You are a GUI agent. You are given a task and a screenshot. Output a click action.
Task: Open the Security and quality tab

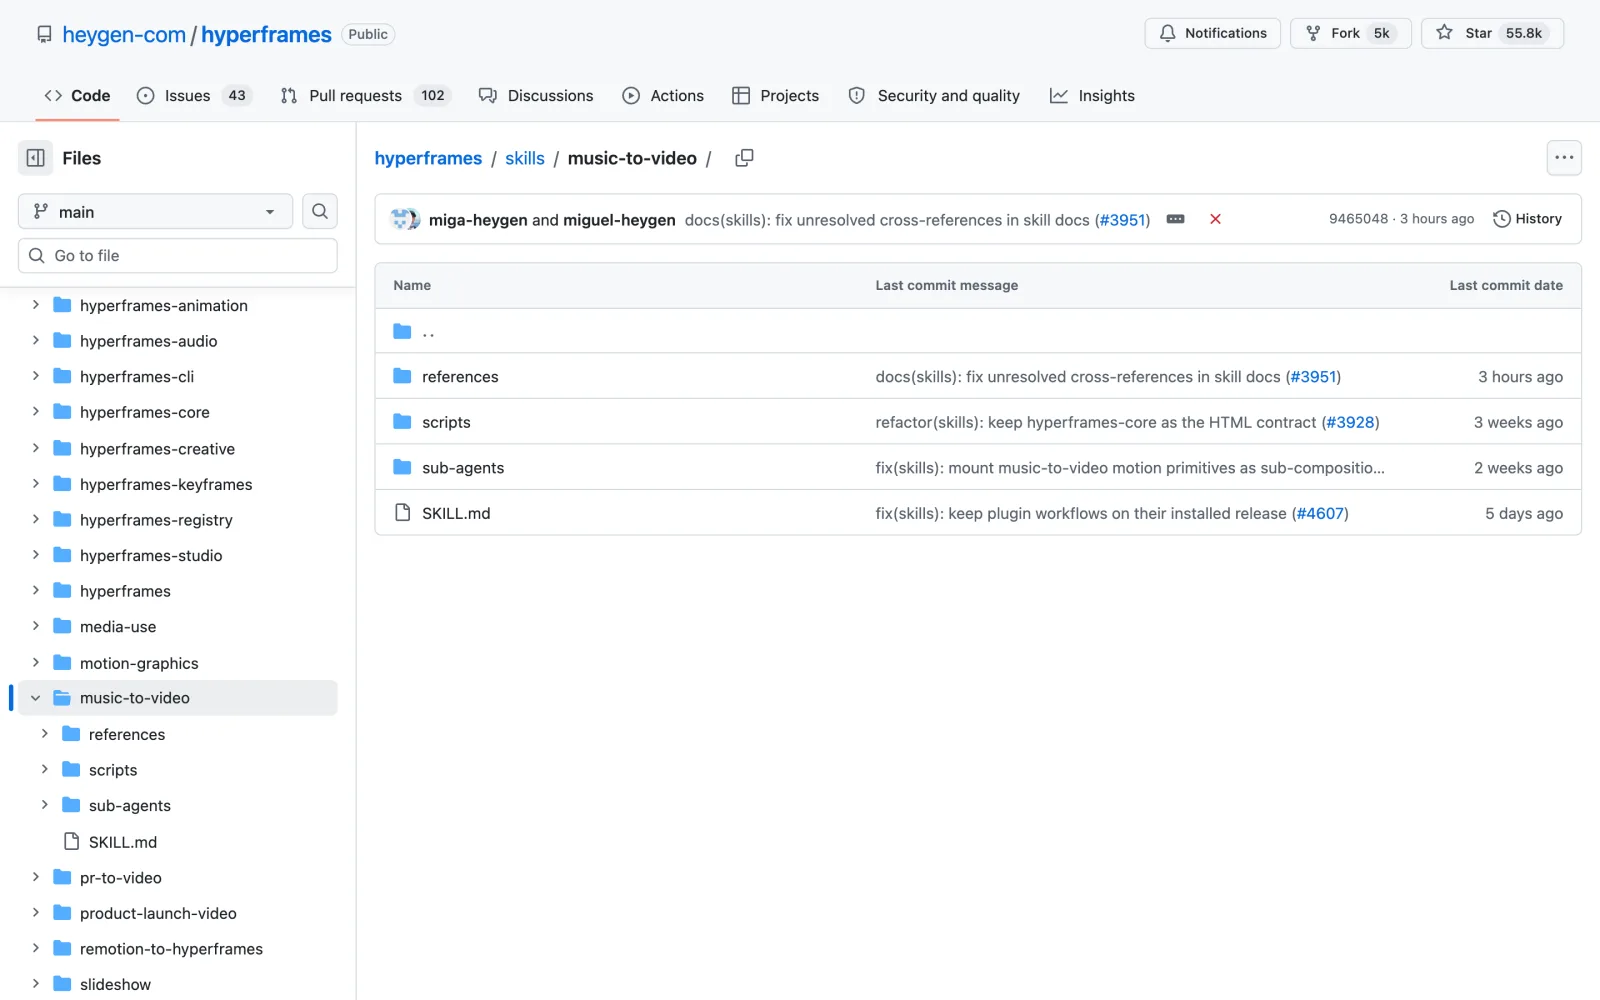[934, 95]
